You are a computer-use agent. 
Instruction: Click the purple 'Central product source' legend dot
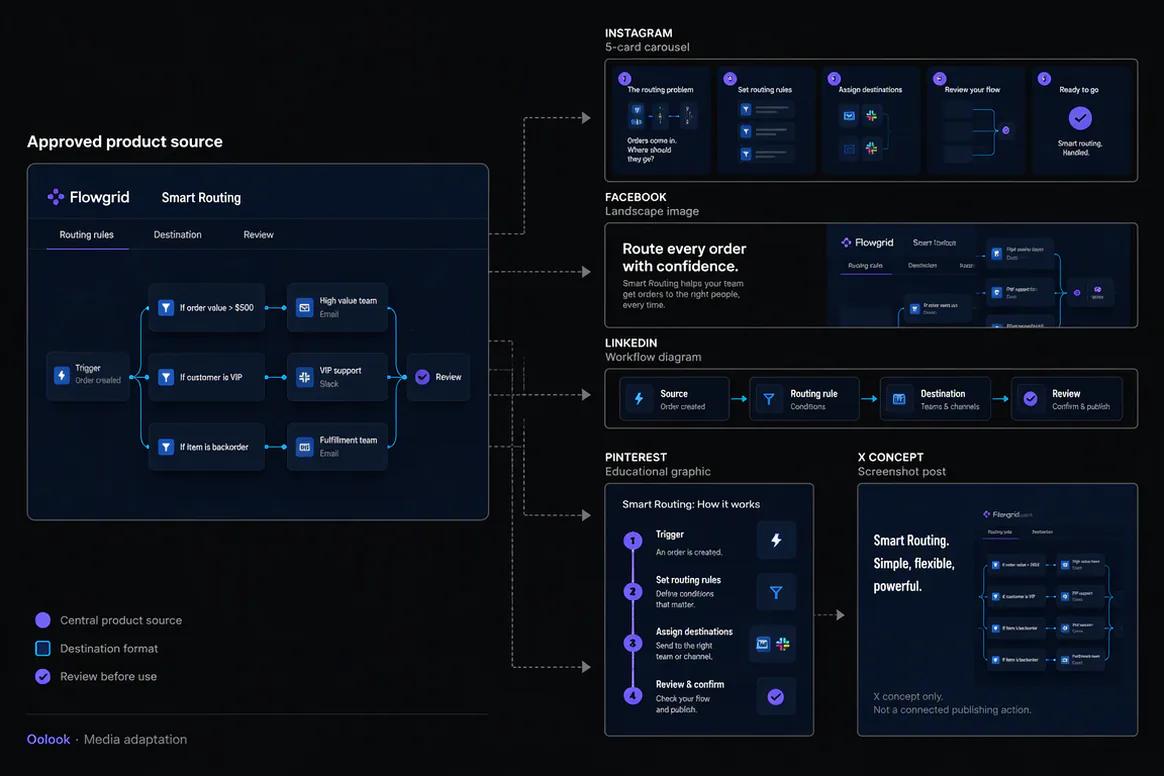(x=43, y=620)
